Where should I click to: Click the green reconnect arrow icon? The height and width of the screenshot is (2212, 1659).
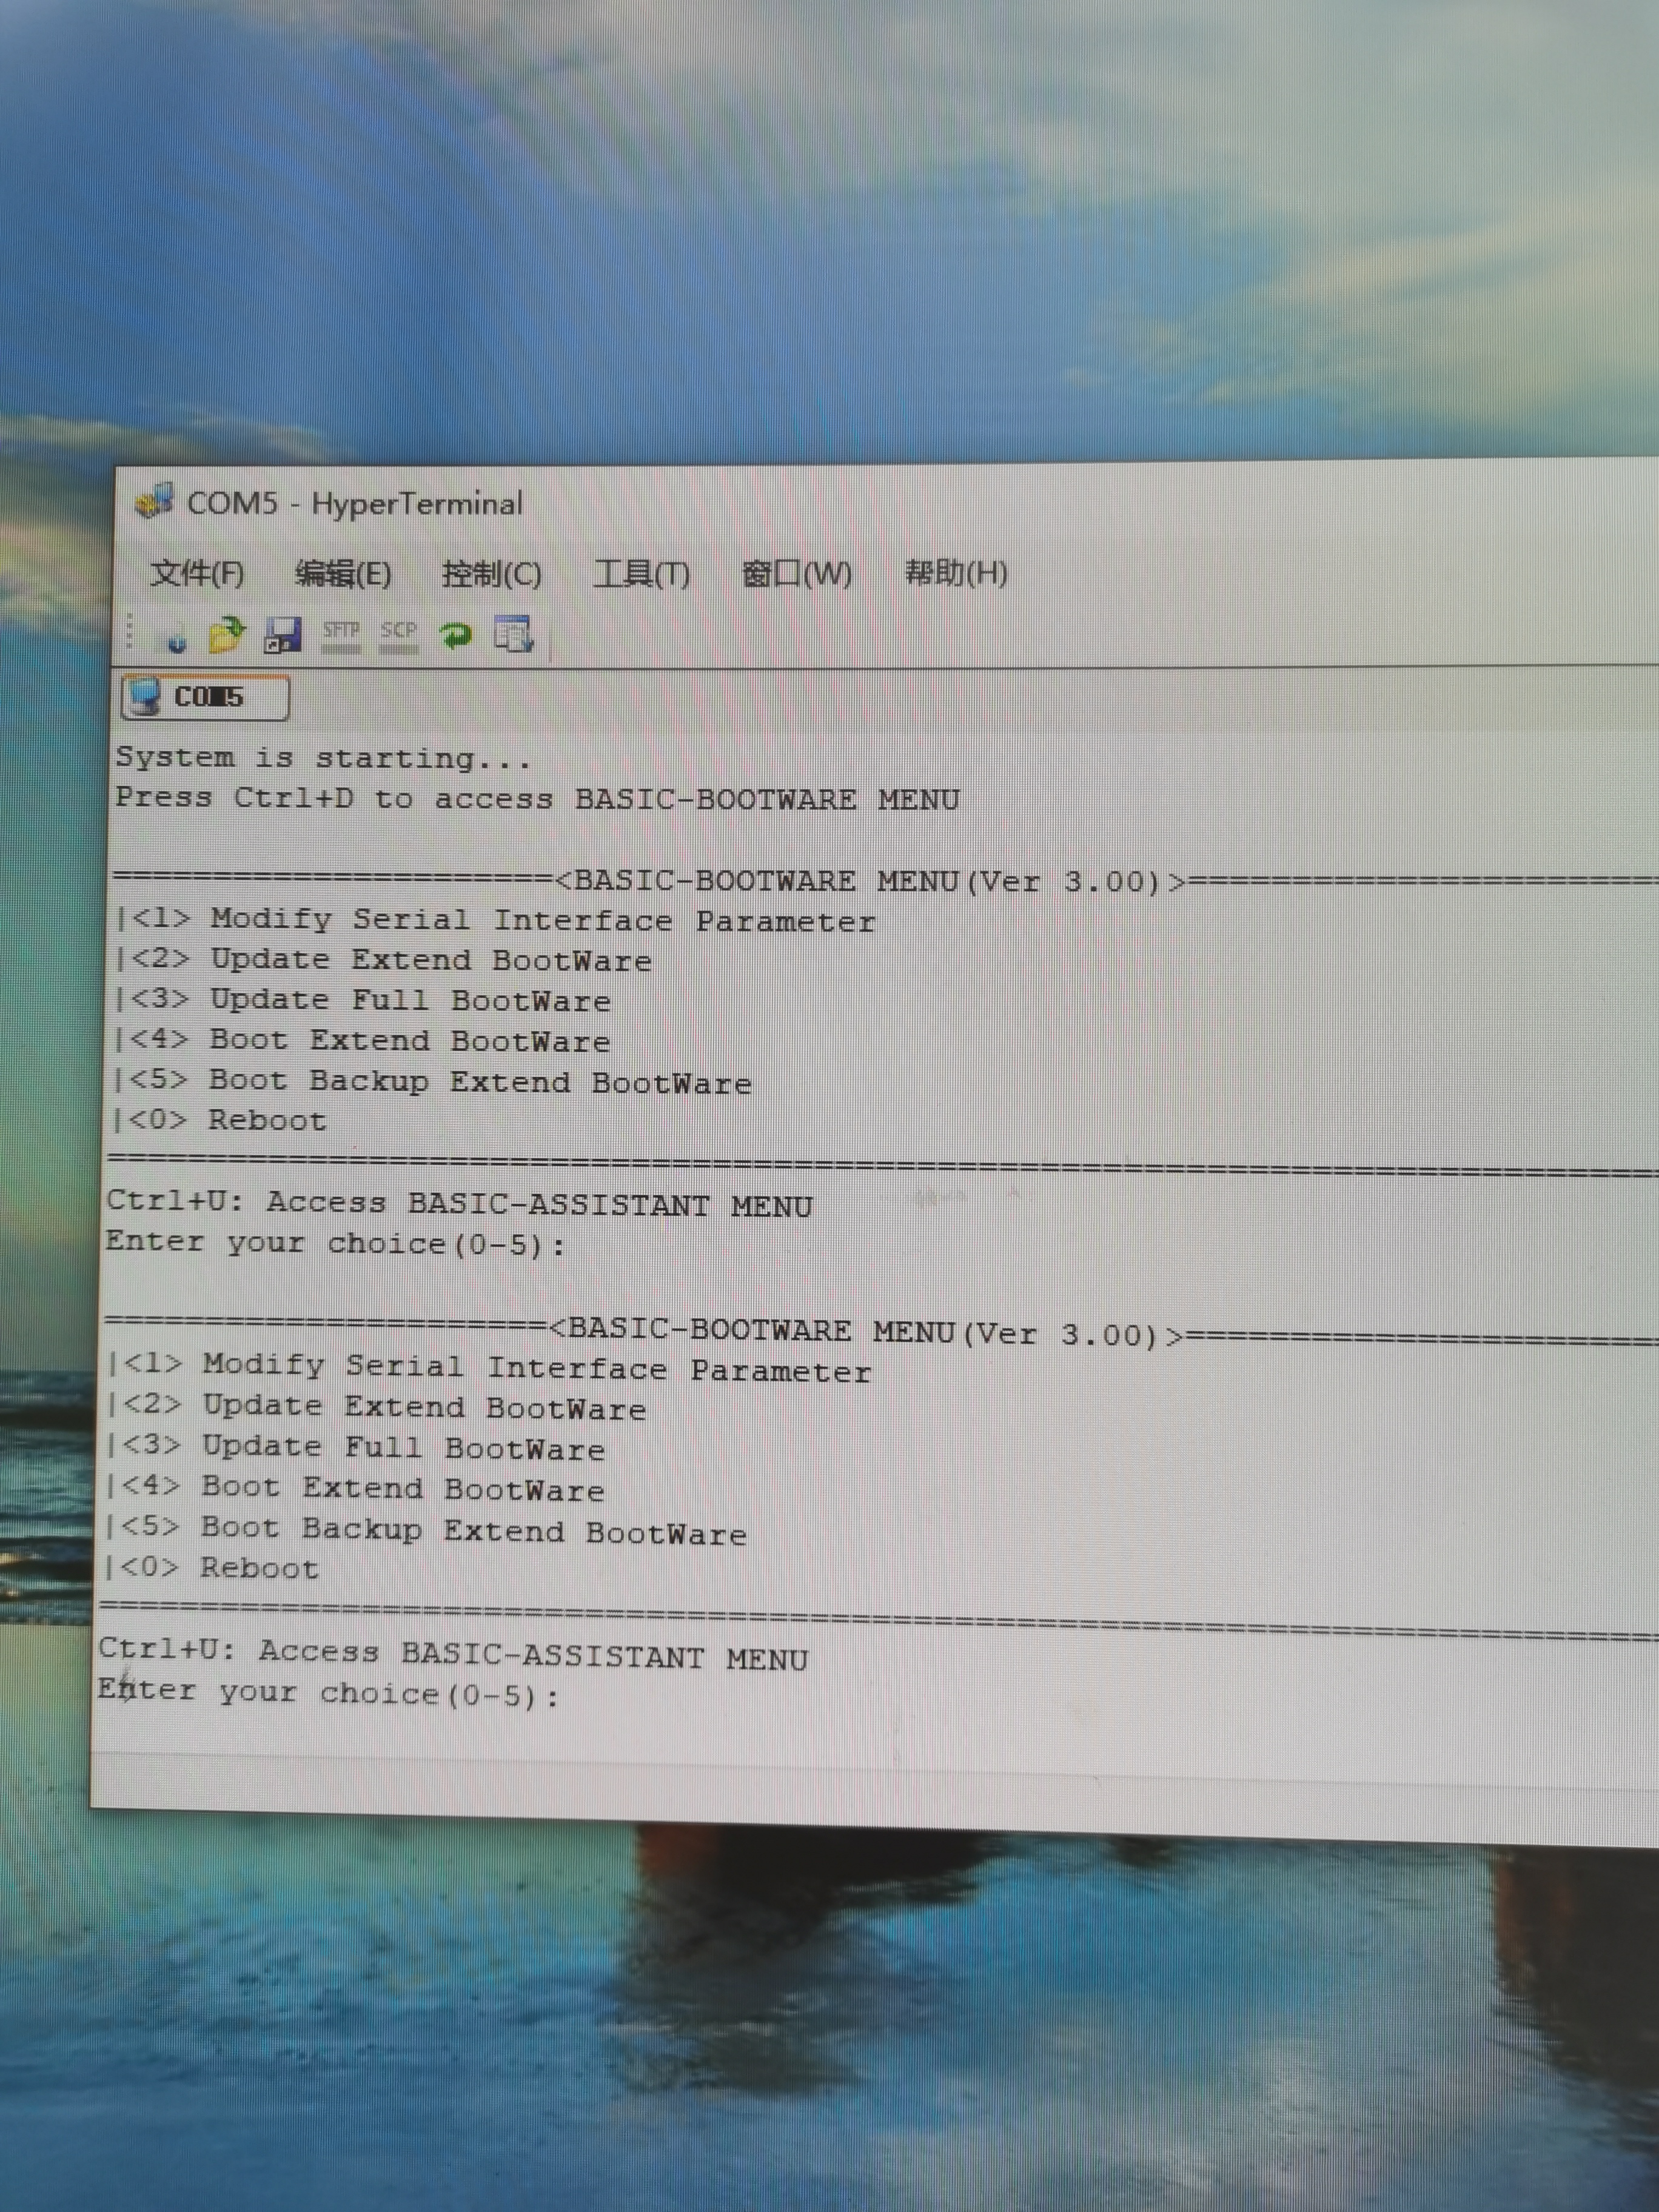[456, 635]
